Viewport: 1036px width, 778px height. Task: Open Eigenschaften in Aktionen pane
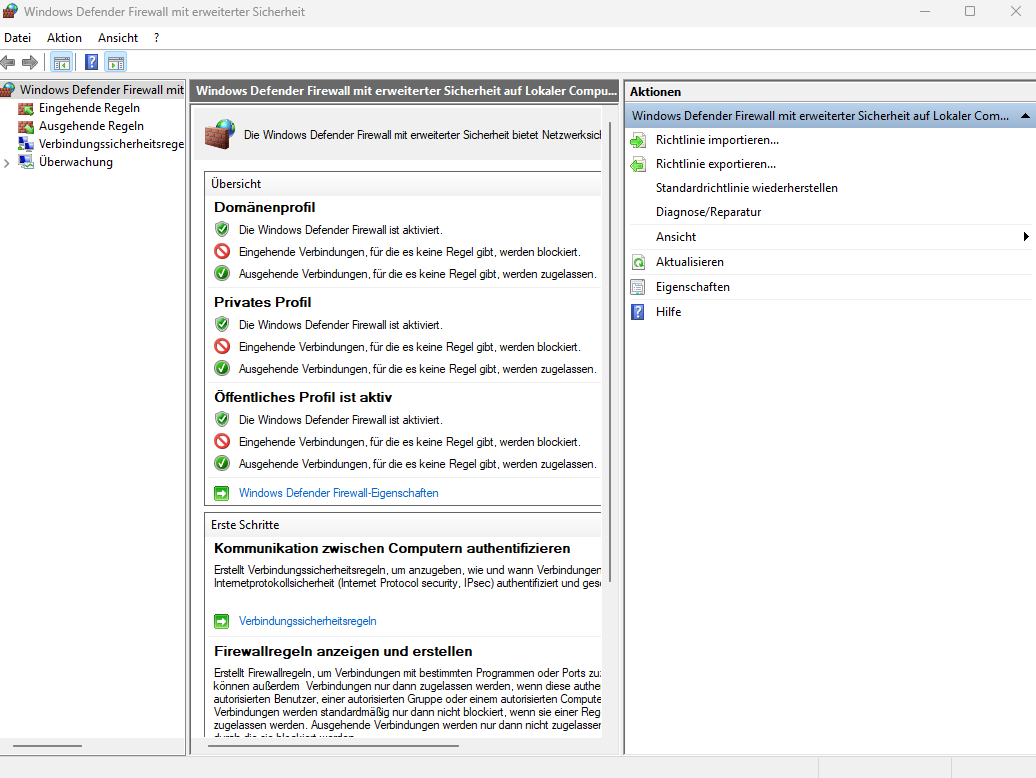coord(692,287)
